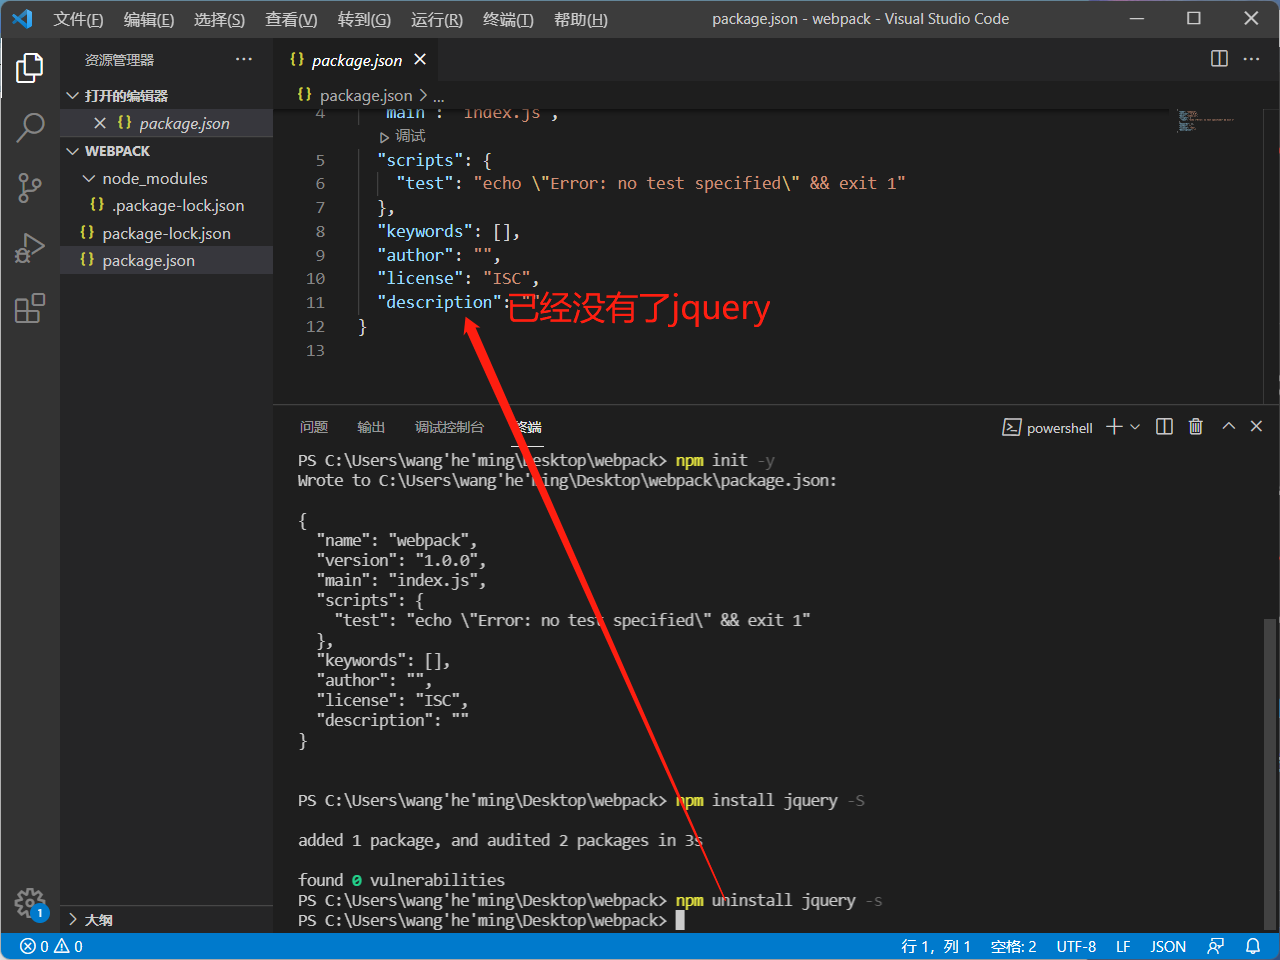The image size is (1280, 960).
Task: Open the 选择(S) menu
Action: click(219, 19)
